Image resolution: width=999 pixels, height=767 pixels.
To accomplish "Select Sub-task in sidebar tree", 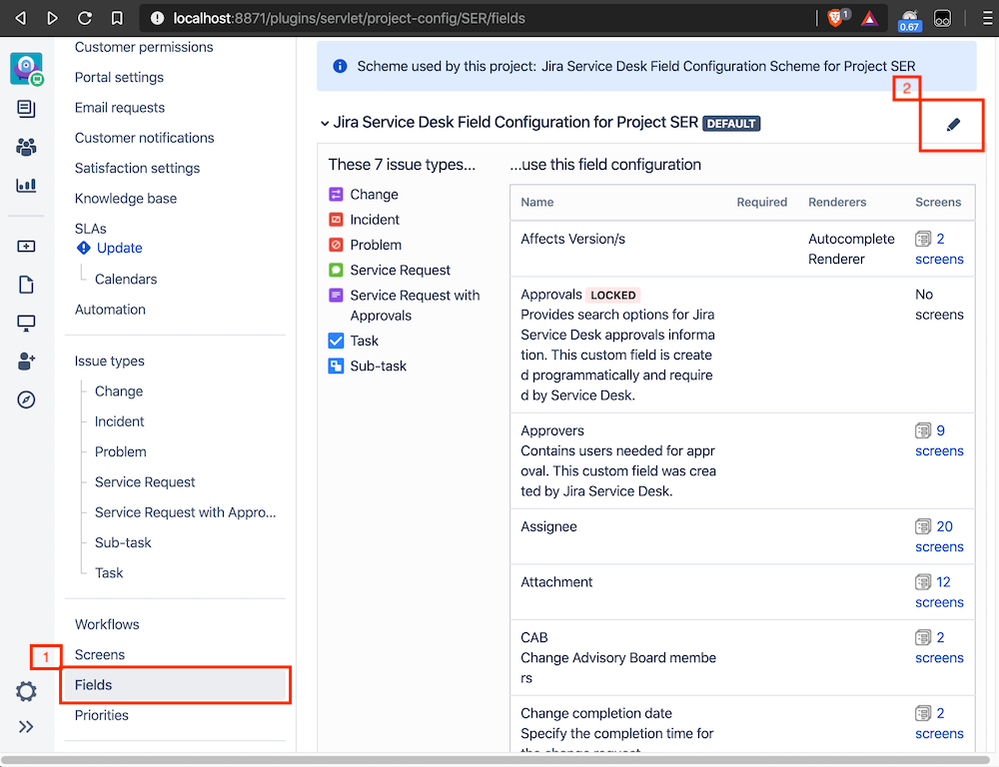I will click(x=123, y=543).
